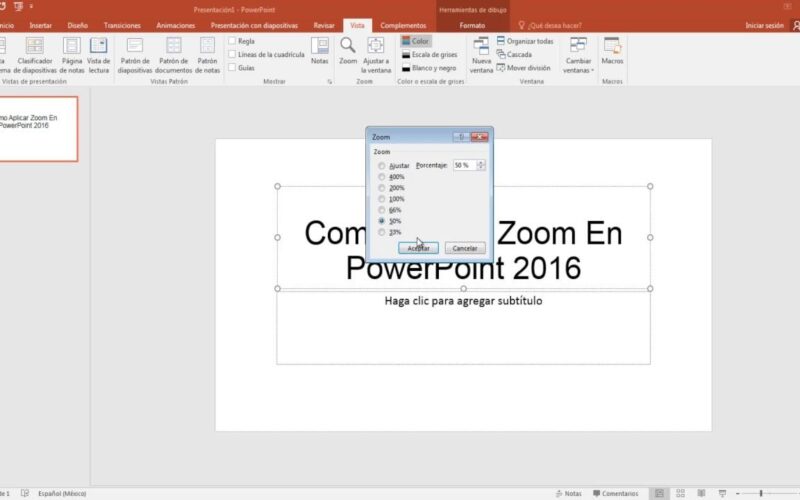
Task: Switch to the Insertar ribbon tab
Action: pos(41,24)
